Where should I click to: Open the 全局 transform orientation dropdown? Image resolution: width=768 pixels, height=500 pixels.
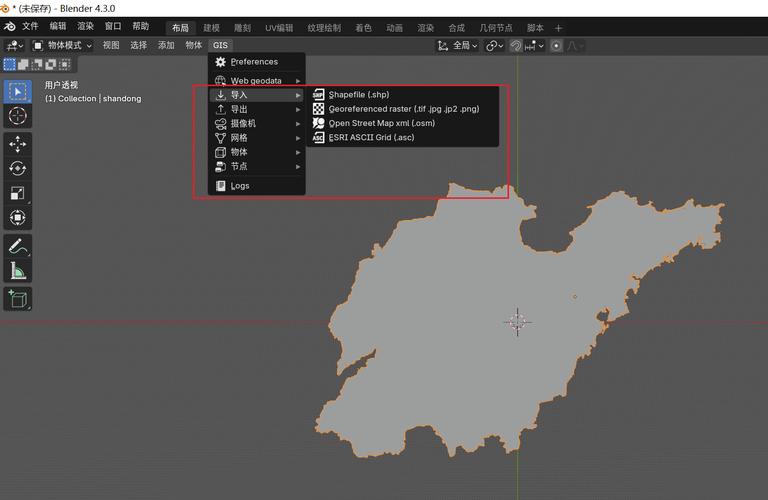coord(457,46)
